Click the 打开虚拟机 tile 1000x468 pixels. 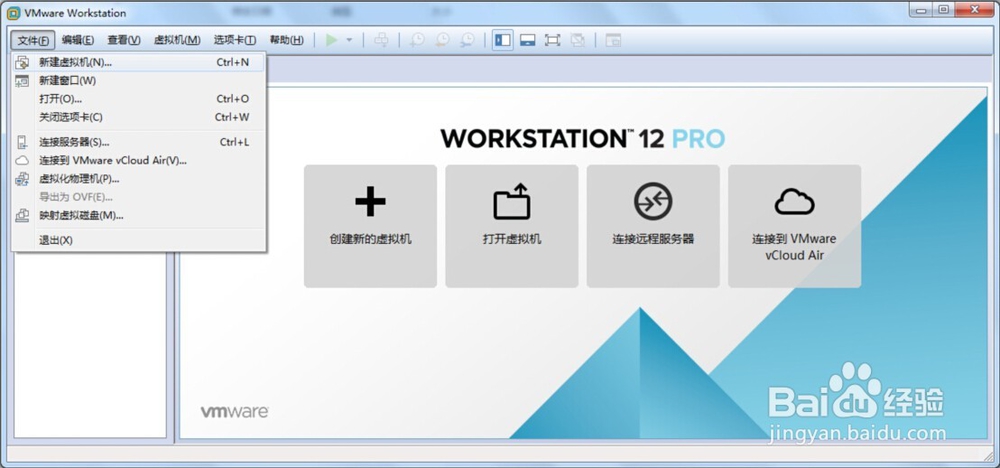click(512, 226)
